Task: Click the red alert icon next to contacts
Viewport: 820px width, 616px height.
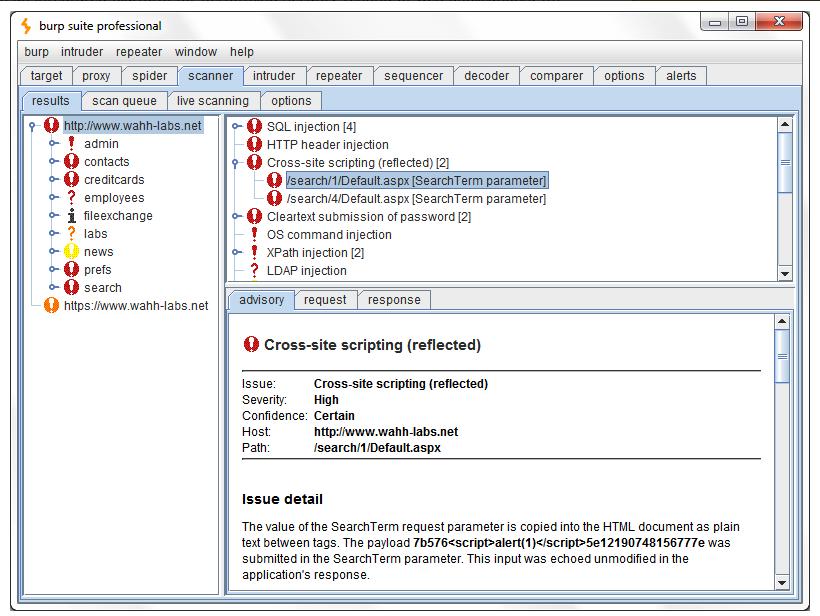Action: tap(72, 162)
